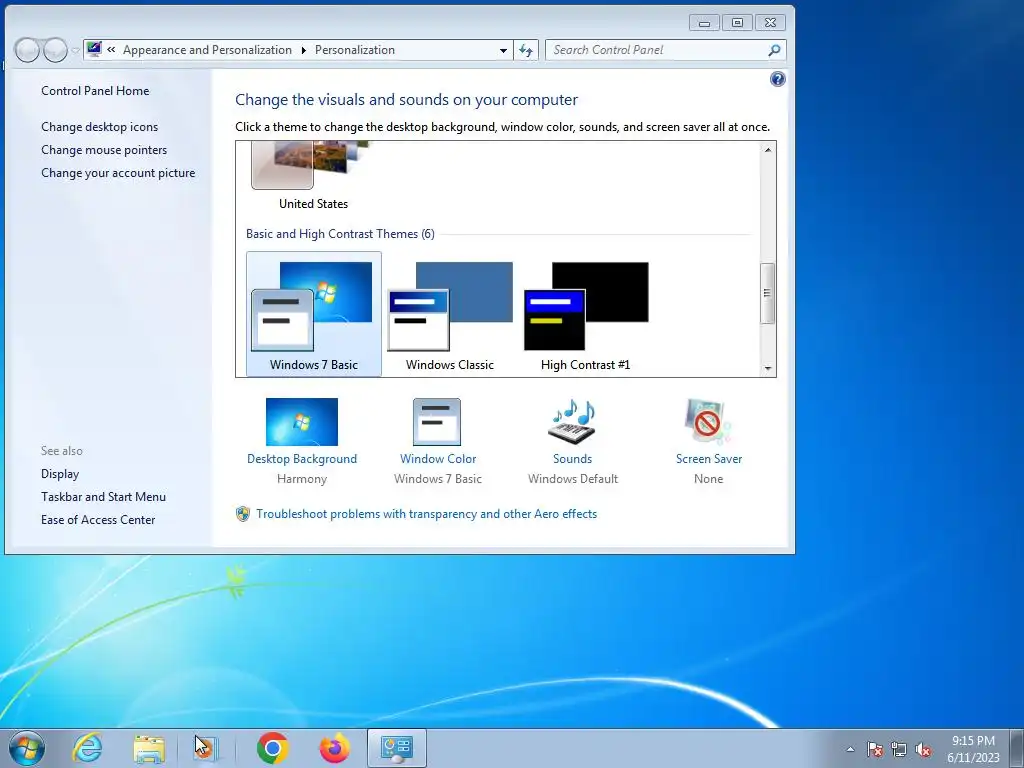Click the Control Panel taskbar button
The height and width of the screenshot is (768, 1024).
[x=396, y=748]
